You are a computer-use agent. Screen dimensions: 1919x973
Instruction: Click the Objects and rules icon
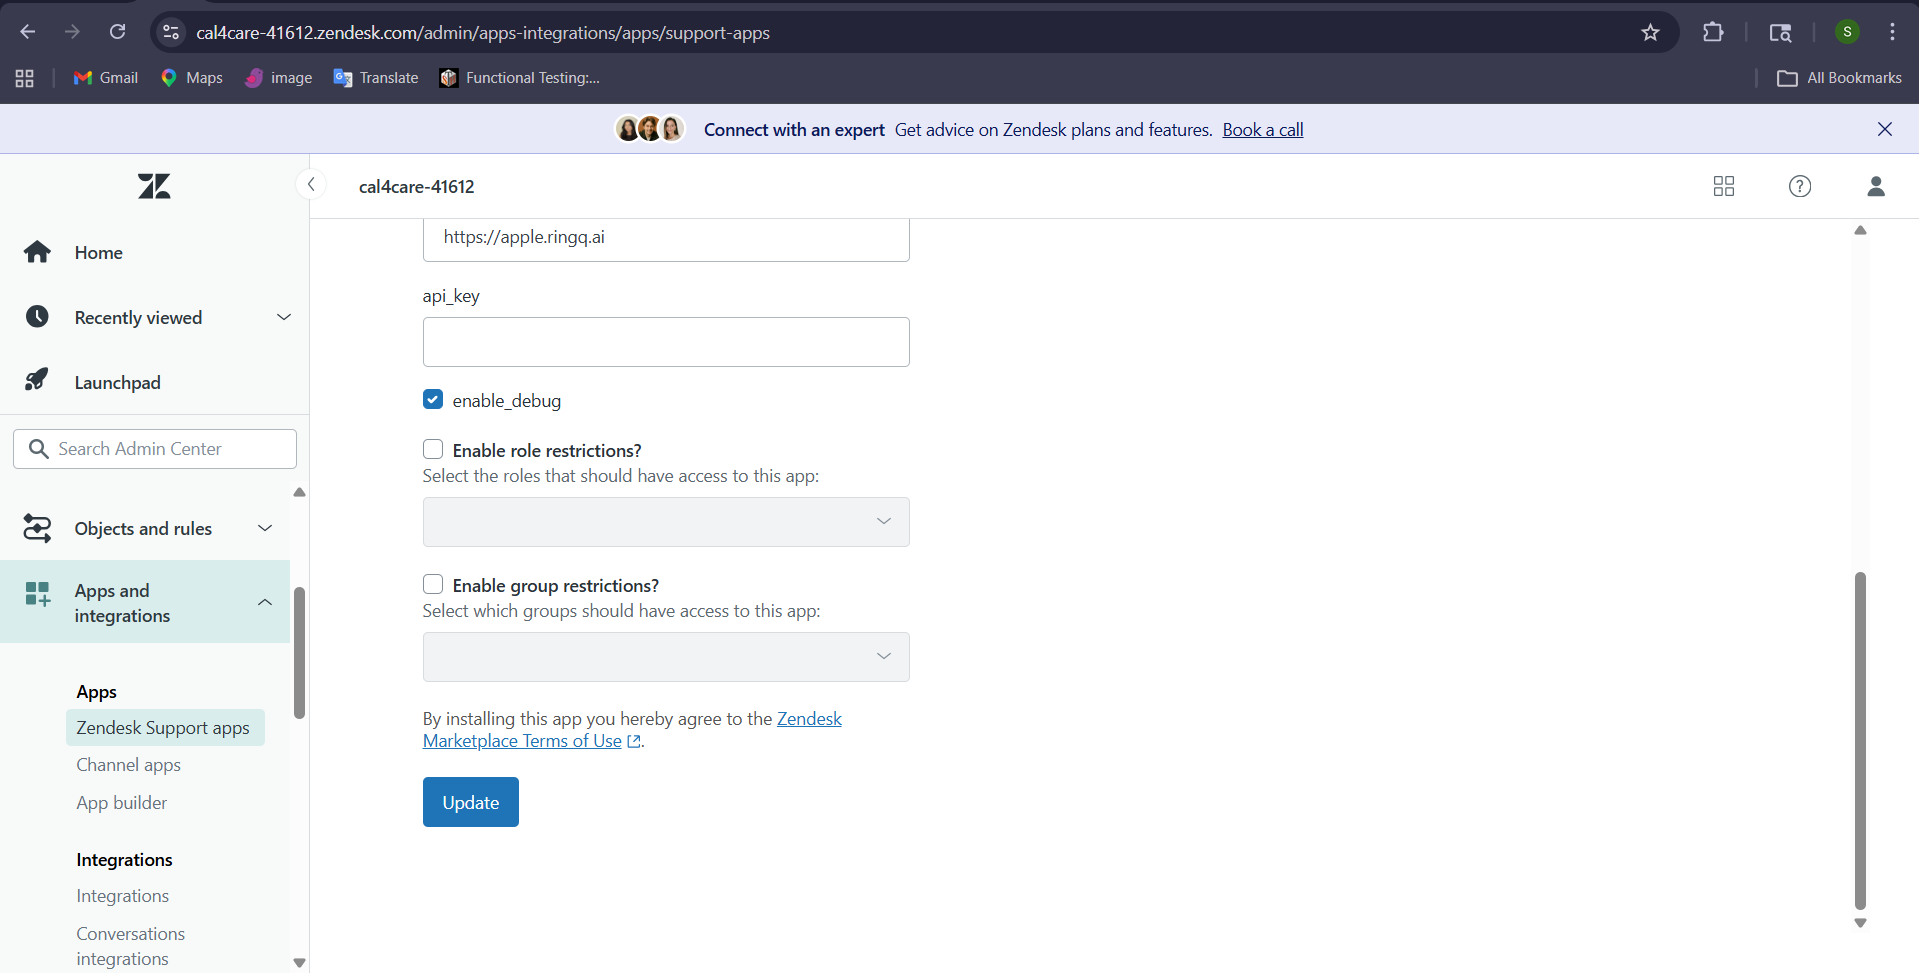[37, 528]
